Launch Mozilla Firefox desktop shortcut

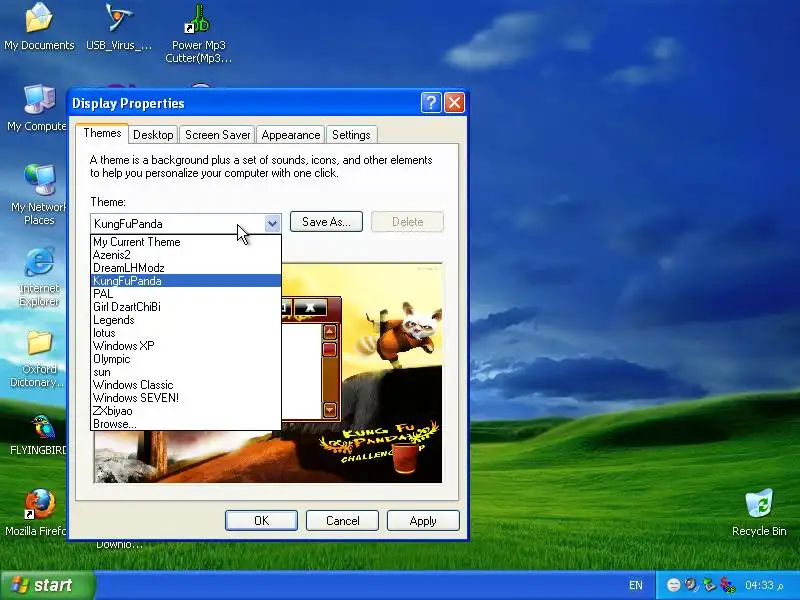(x=37, y=513)
